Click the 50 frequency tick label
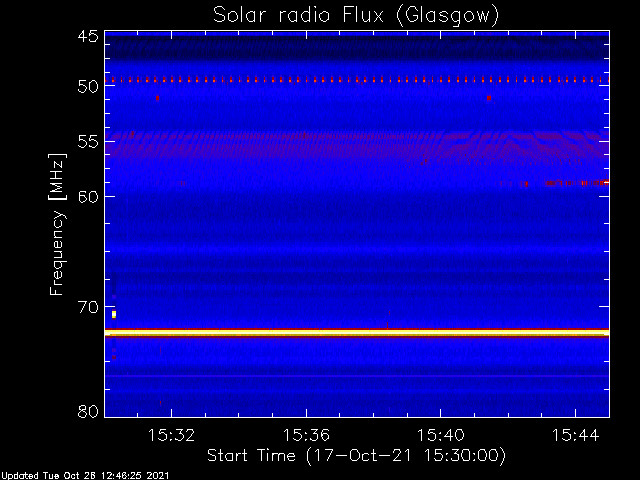This screenshot has height=480, width=640. (88, 86)
